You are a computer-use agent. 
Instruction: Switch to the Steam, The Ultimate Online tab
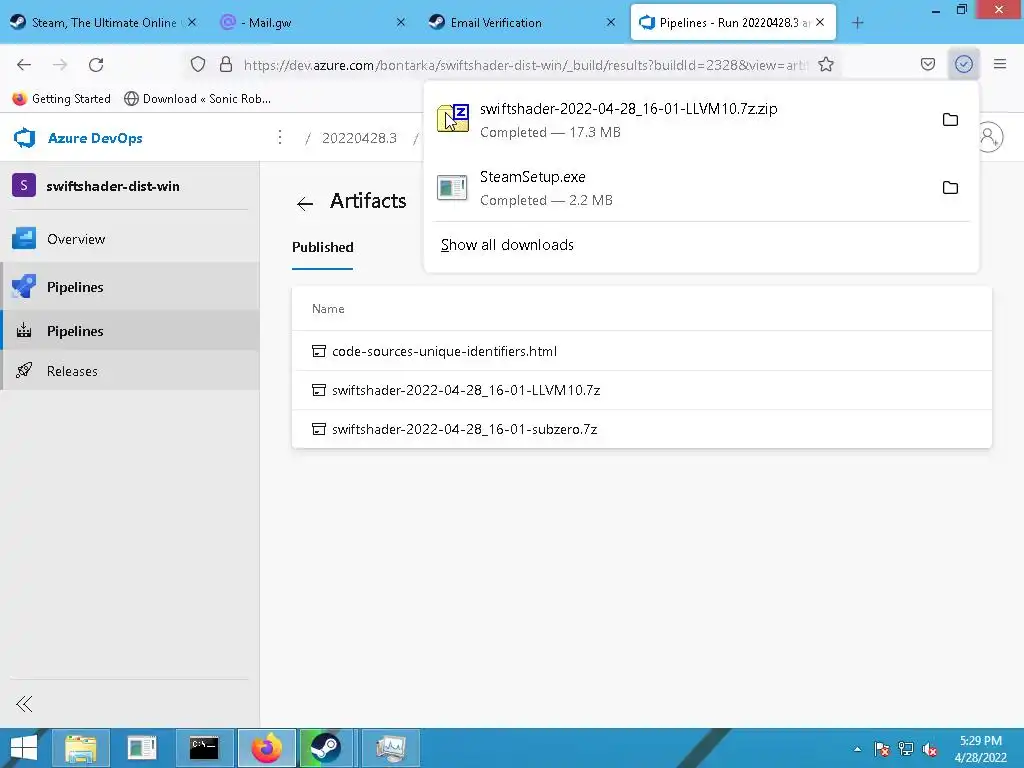(104, 23)
